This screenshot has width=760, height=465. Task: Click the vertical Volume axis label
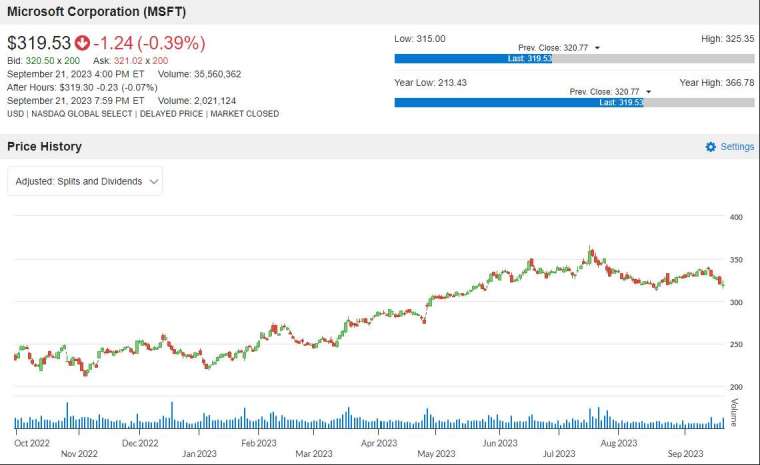tap(734, 413)
